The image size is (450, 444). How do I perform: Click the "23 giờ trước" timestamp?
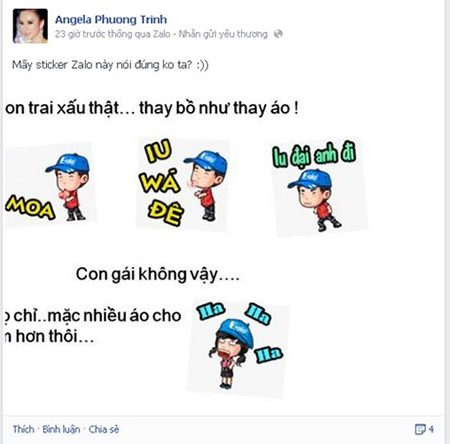[82, 34]
